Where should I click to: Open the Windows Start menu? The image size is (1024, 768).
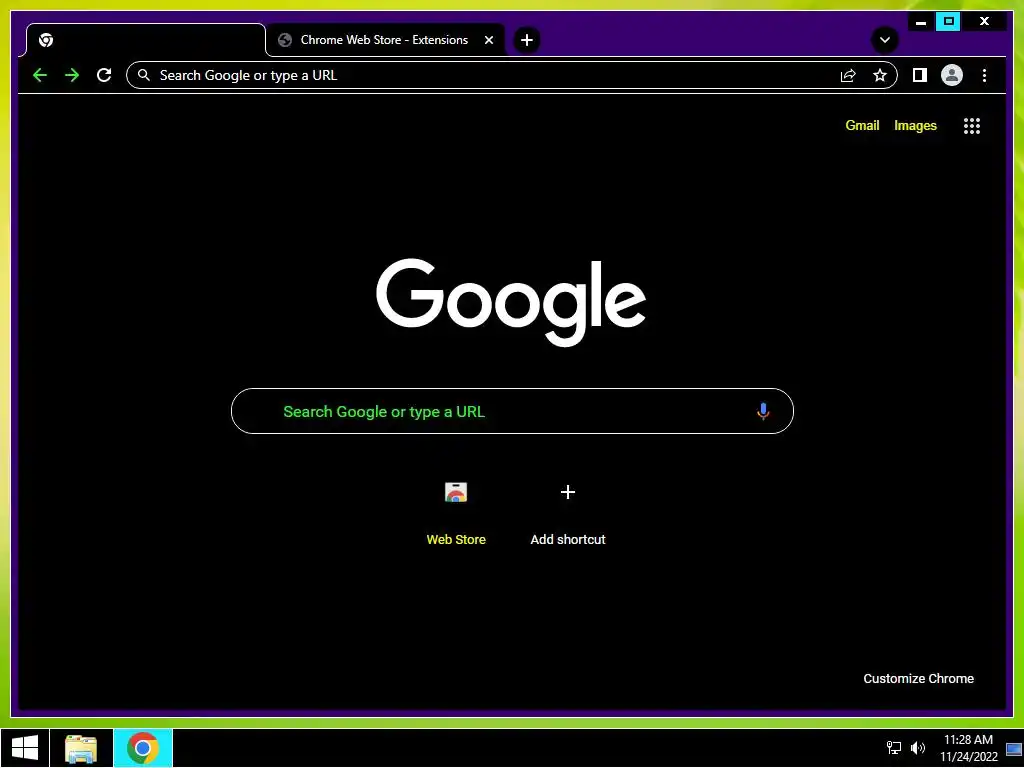(25, 748)
